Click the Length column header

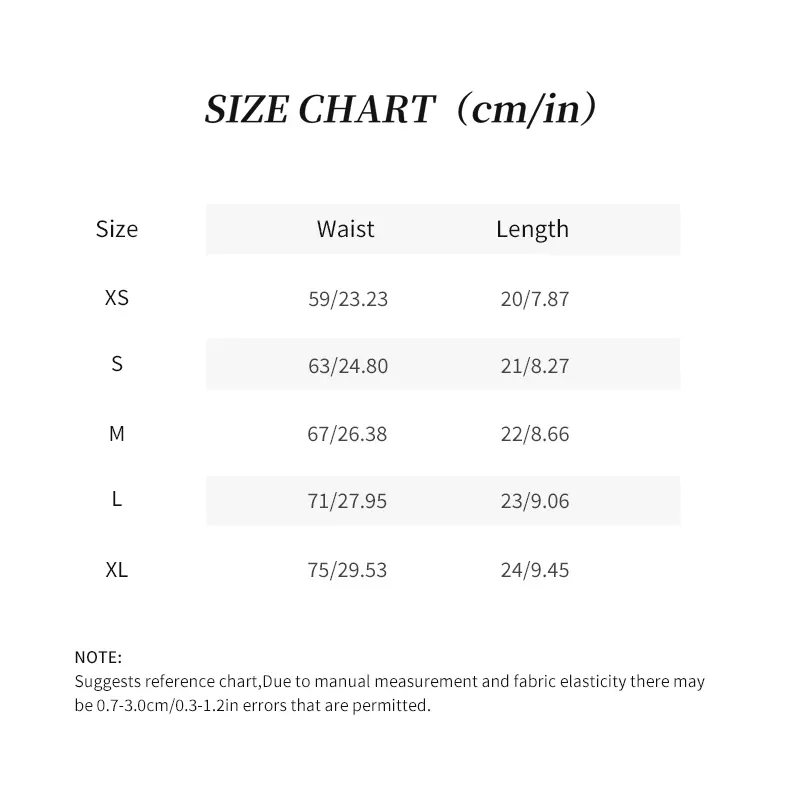[x=532, y=229]
